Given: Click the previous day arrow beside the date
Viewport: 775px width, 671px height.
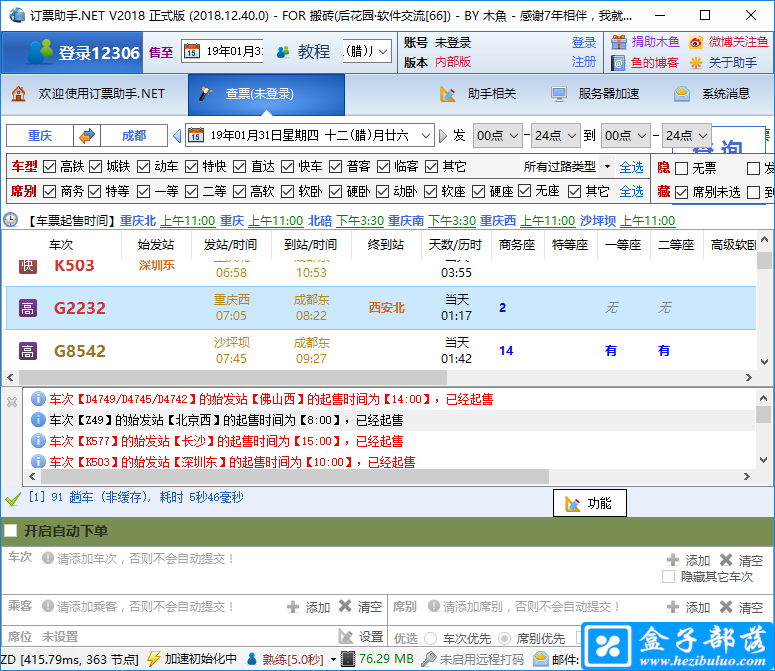Looking at the screenshot, I should point(177,135).
